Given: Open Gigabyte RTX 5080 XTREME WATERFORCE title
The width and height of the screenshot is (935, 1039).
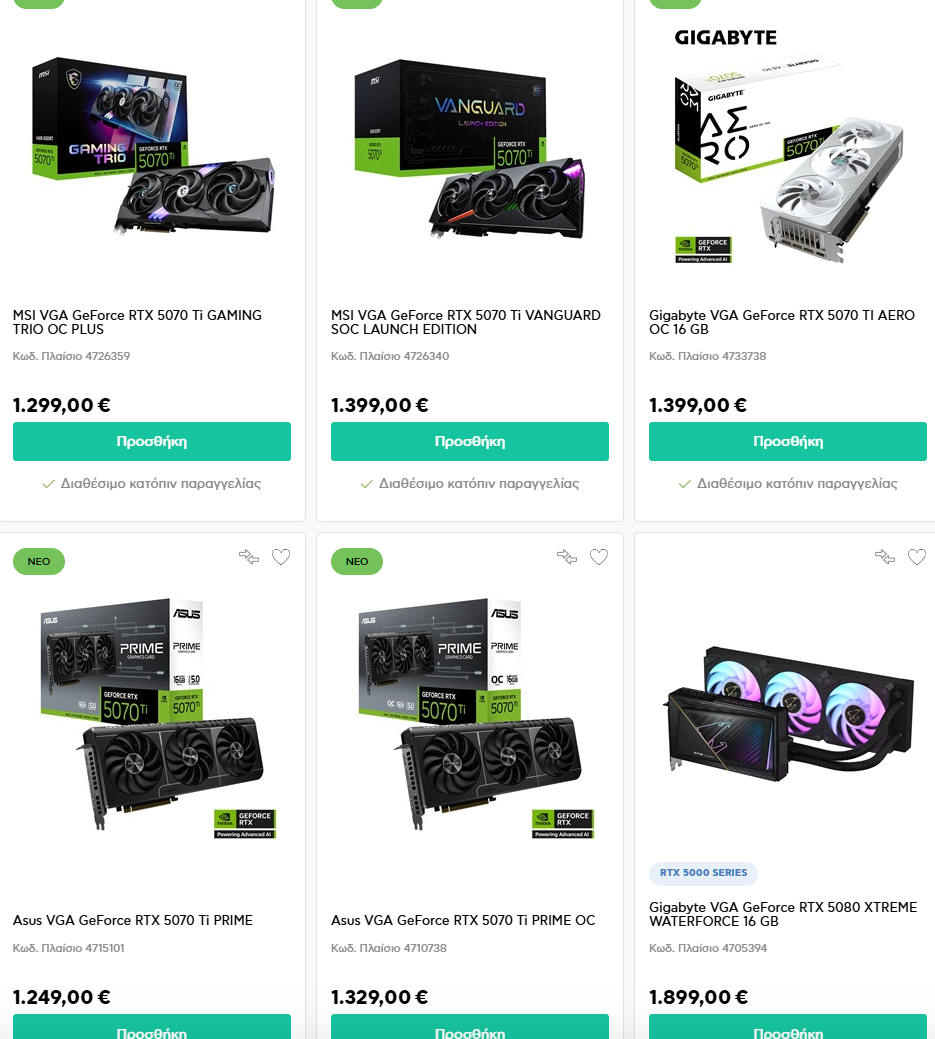Looking at the screenshot, I should coord(783,914).
